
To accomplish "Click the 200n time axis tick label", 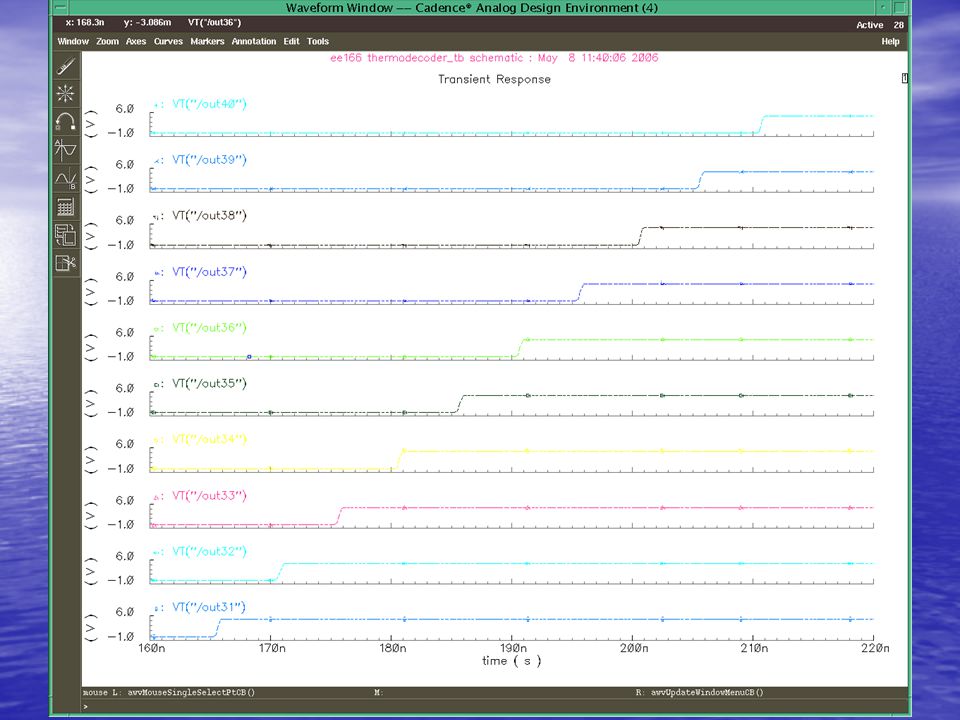I will point(634,648).
